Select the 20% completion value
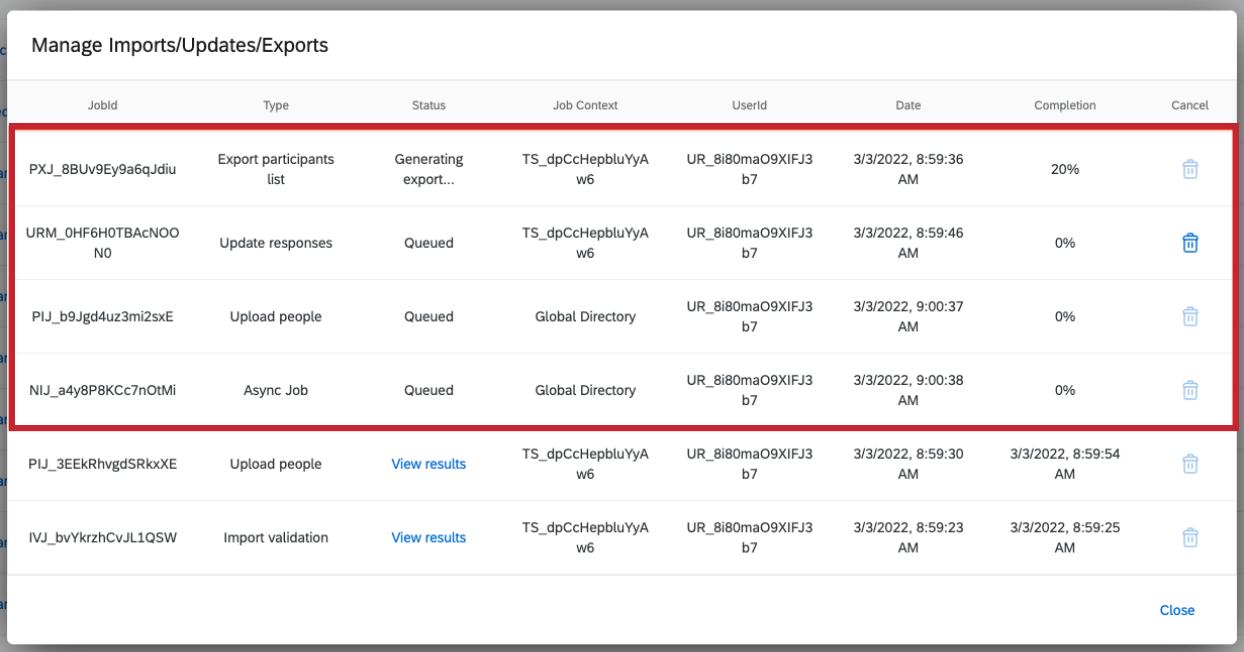1244x652 pixels. click(1064, 169)
